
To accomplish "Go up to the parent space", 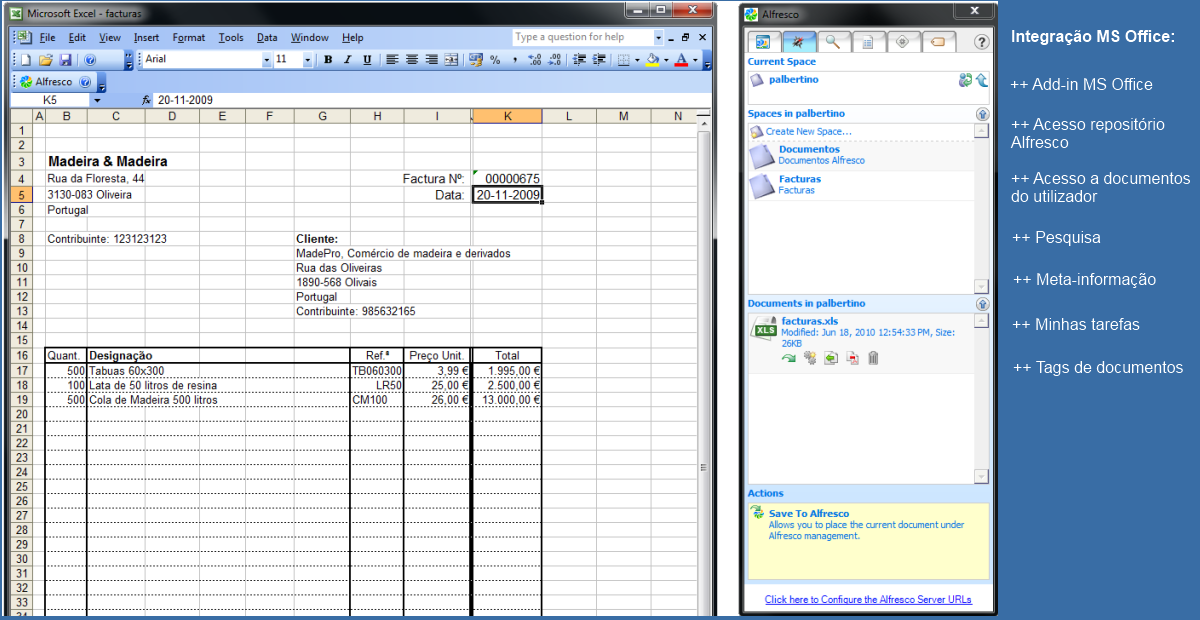I will (x=982, y=80).
